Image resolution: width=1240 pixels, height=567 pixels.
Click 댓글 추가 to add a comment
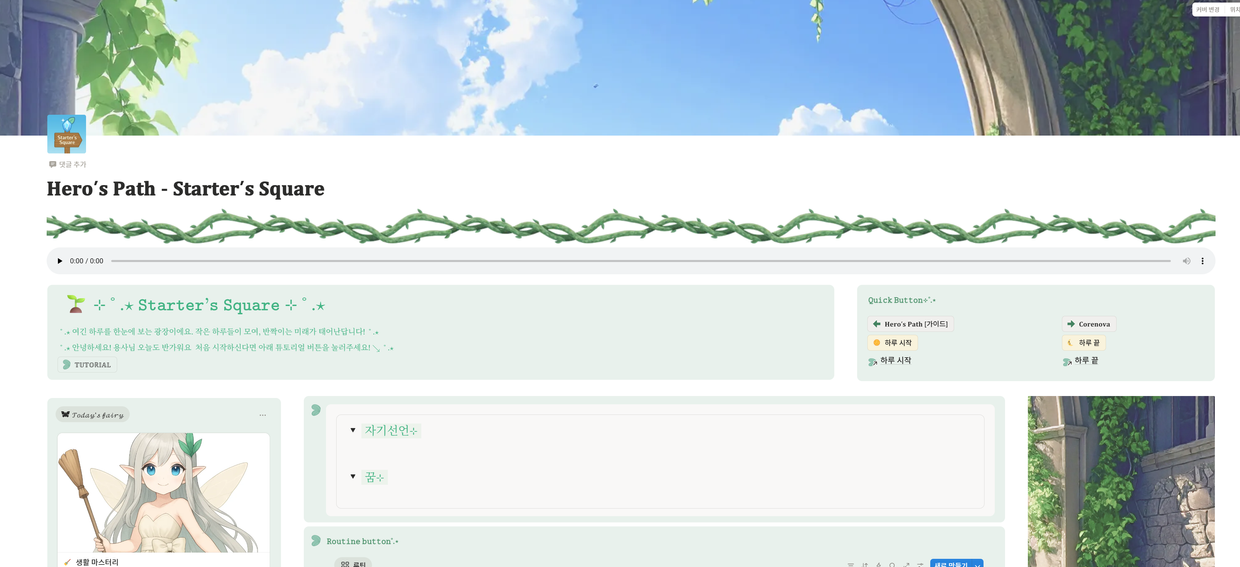point(68,164)
